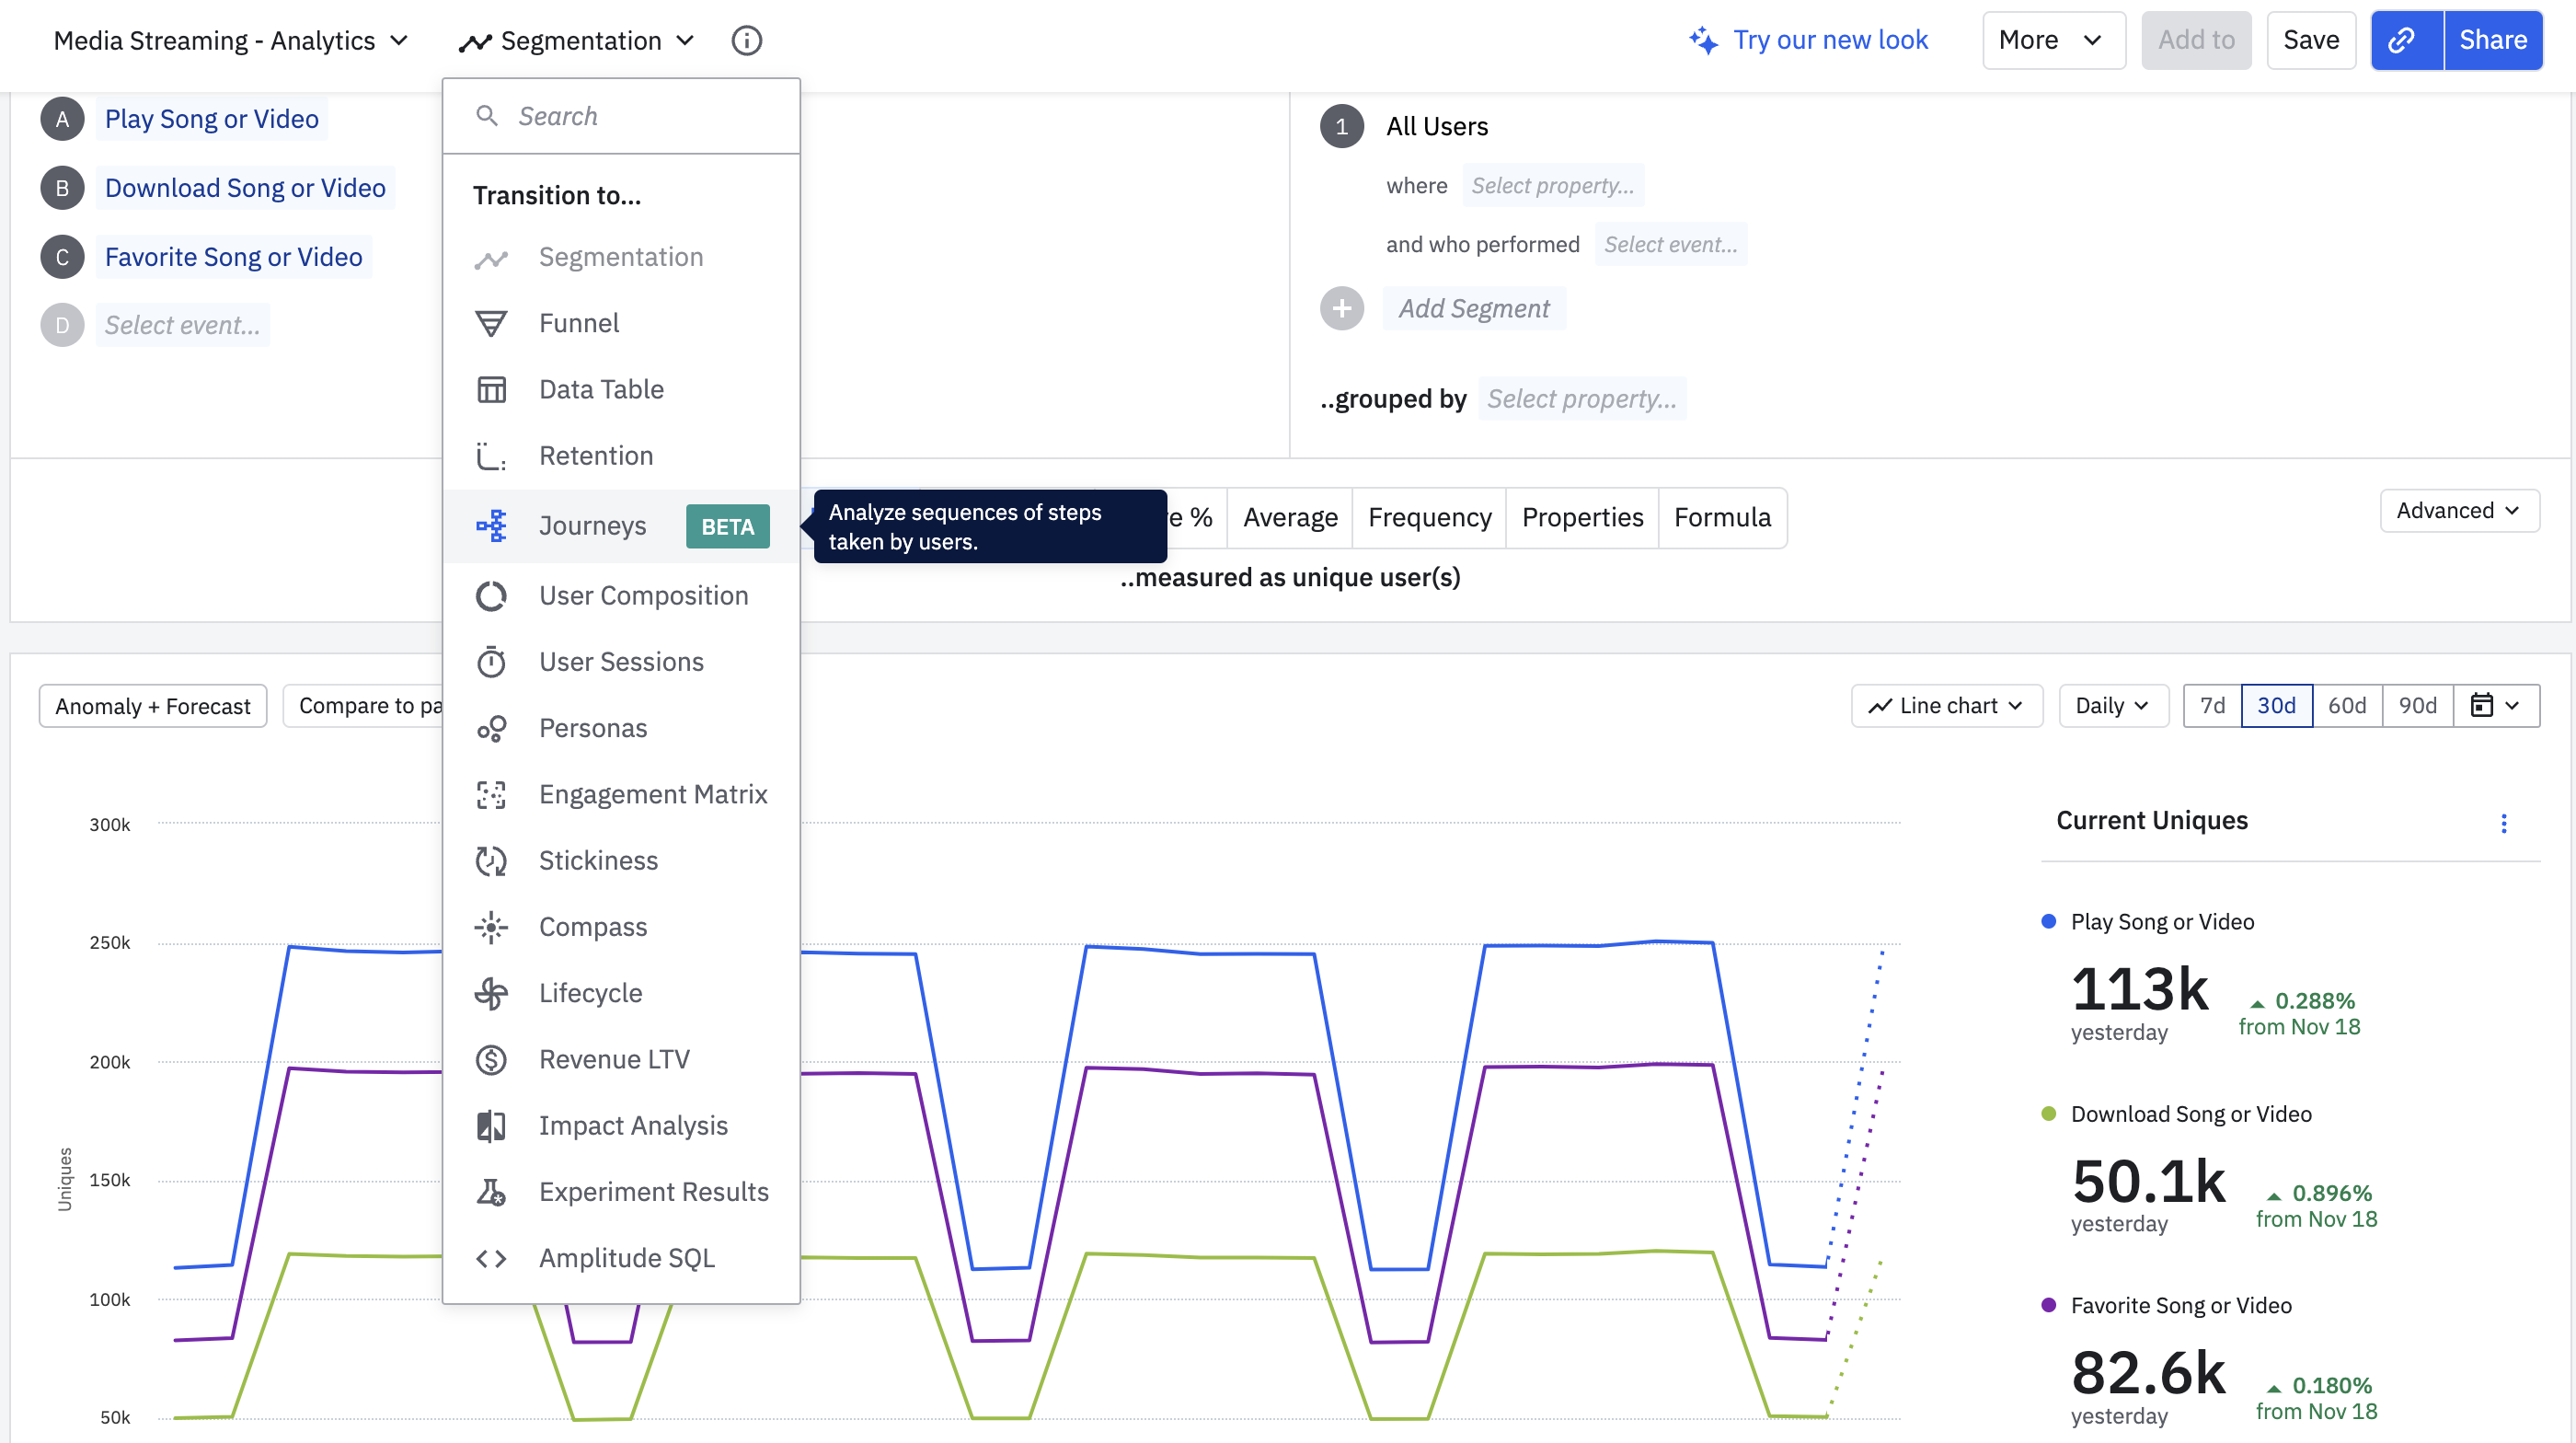Select the 60d range option
Screen dimensions: 2576x1443
coord(2346,706)
